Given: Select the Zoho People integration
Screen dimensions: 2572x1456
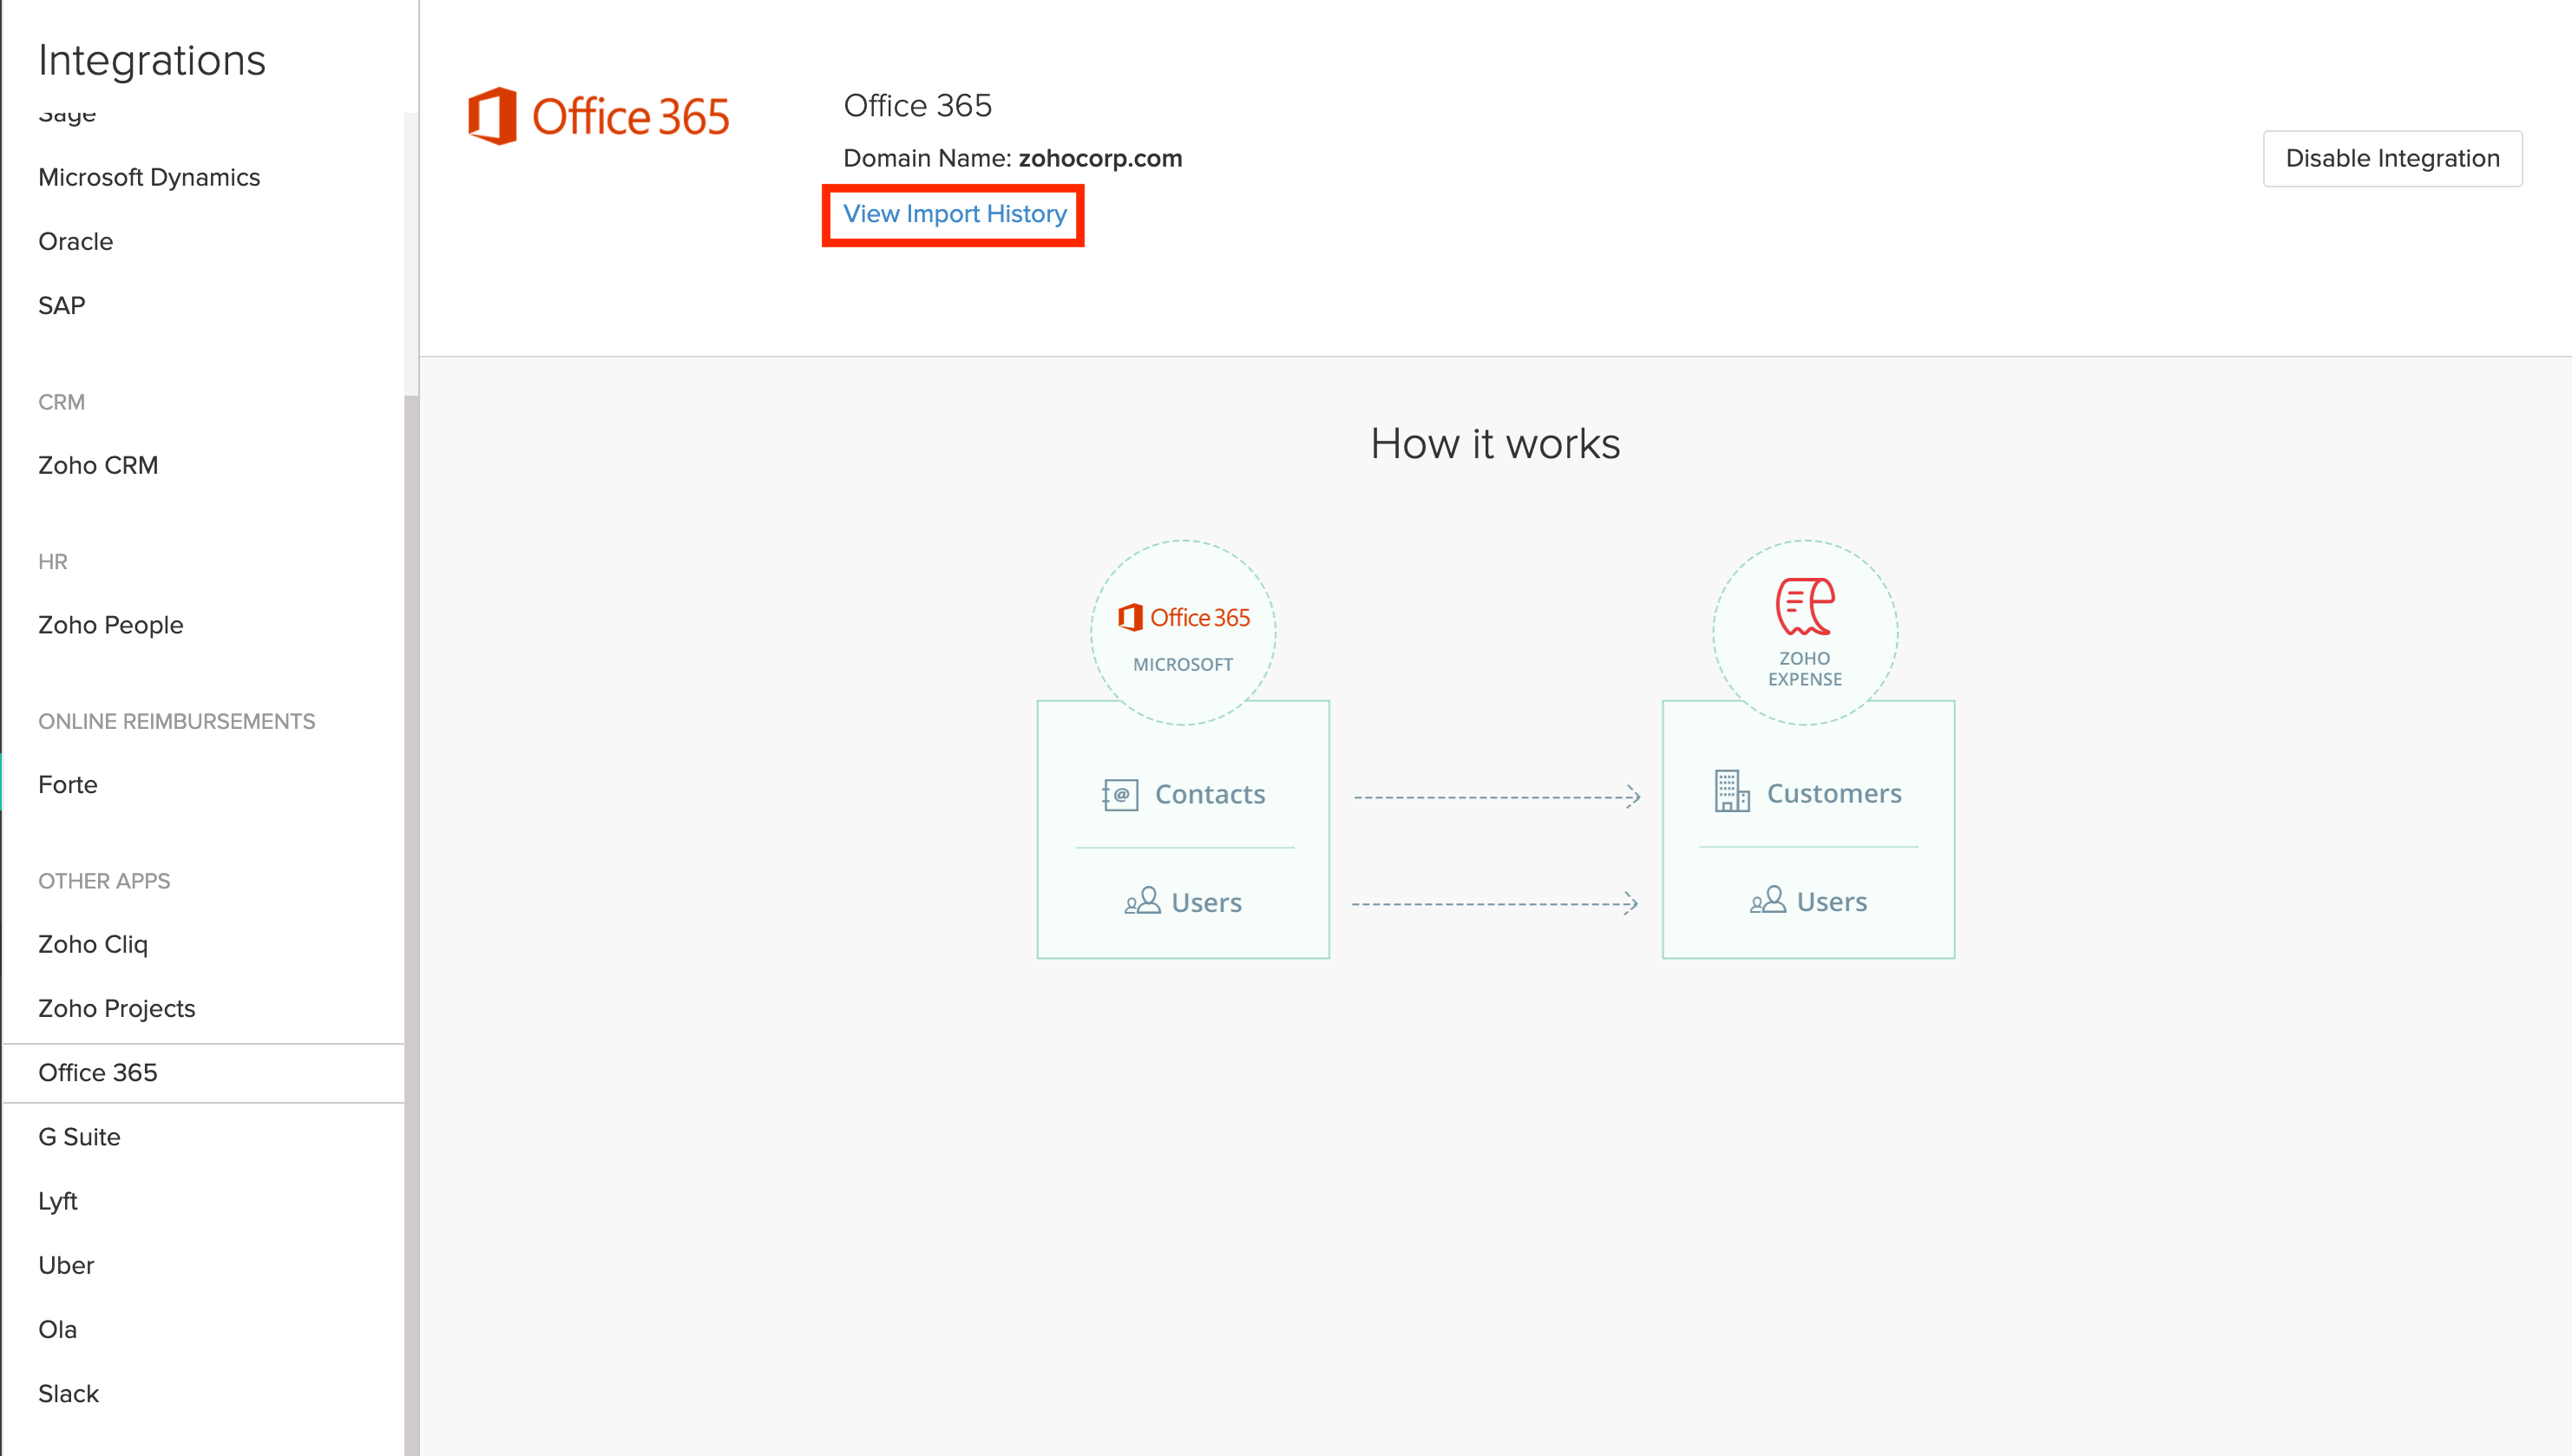Looking at the screenshot, I should 110,624.
